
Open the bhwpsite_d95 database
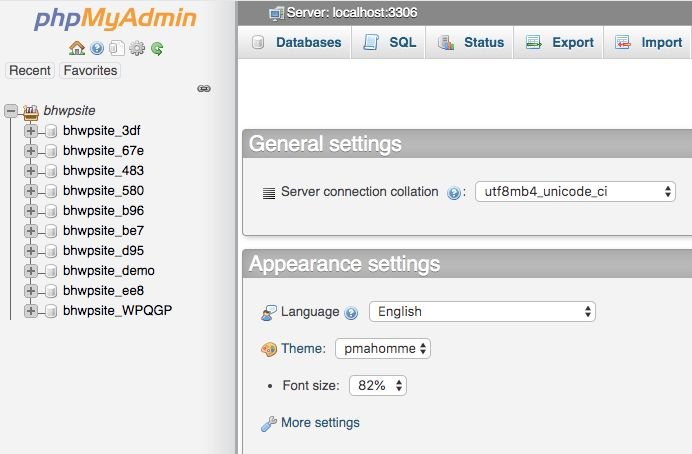(103, 251)
